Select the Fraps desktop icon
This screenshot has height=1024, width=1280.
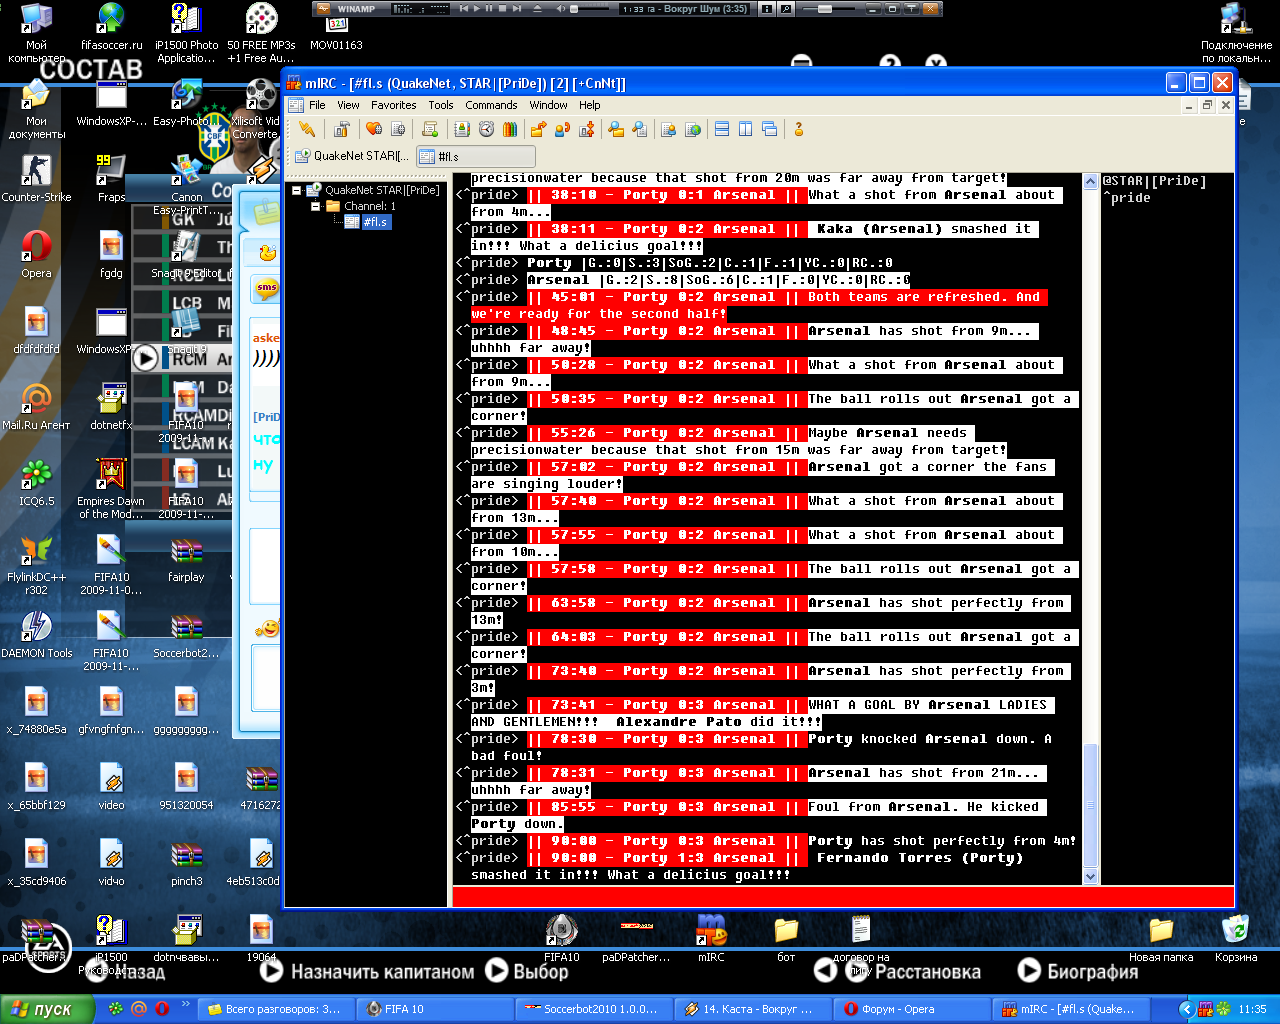111,178
